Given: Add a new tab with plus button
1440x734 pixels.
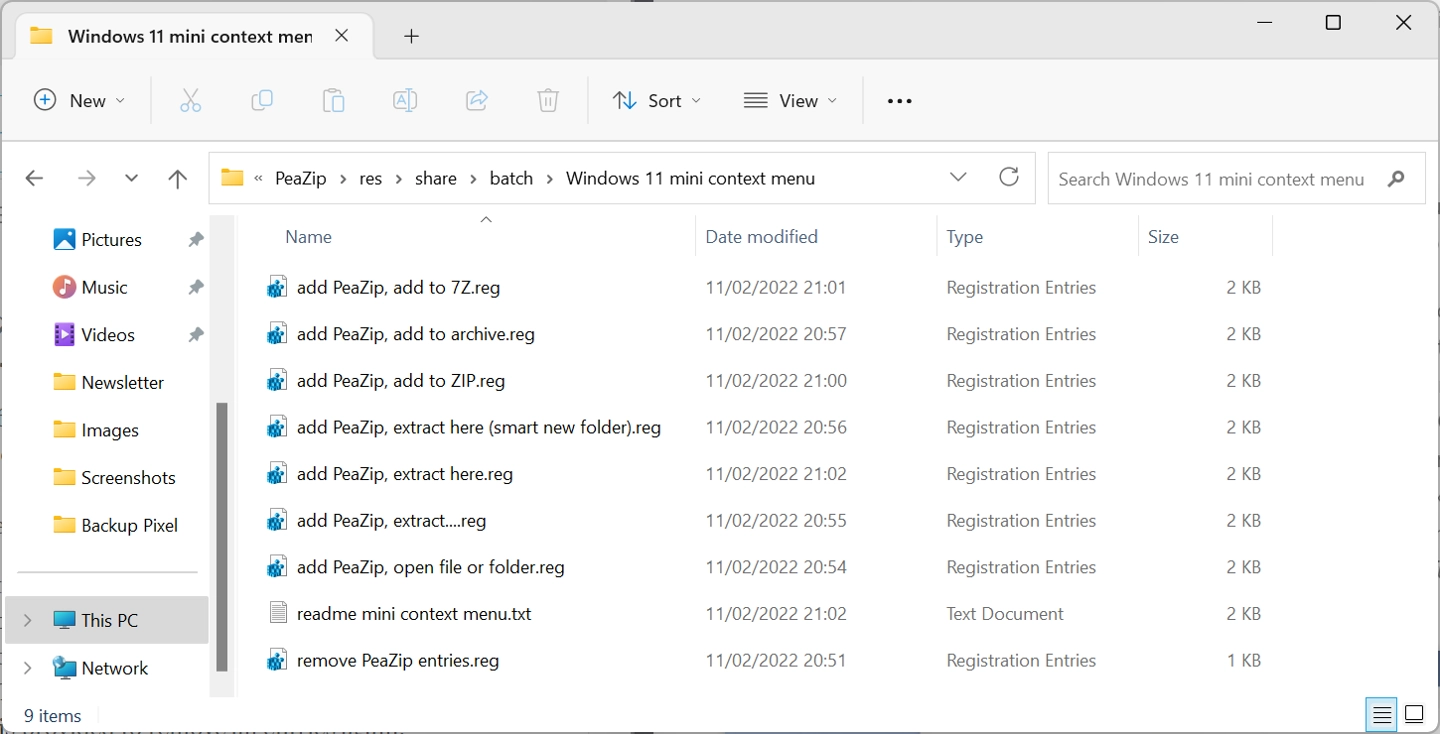Looking at the screenshot, I should point(411,36).
